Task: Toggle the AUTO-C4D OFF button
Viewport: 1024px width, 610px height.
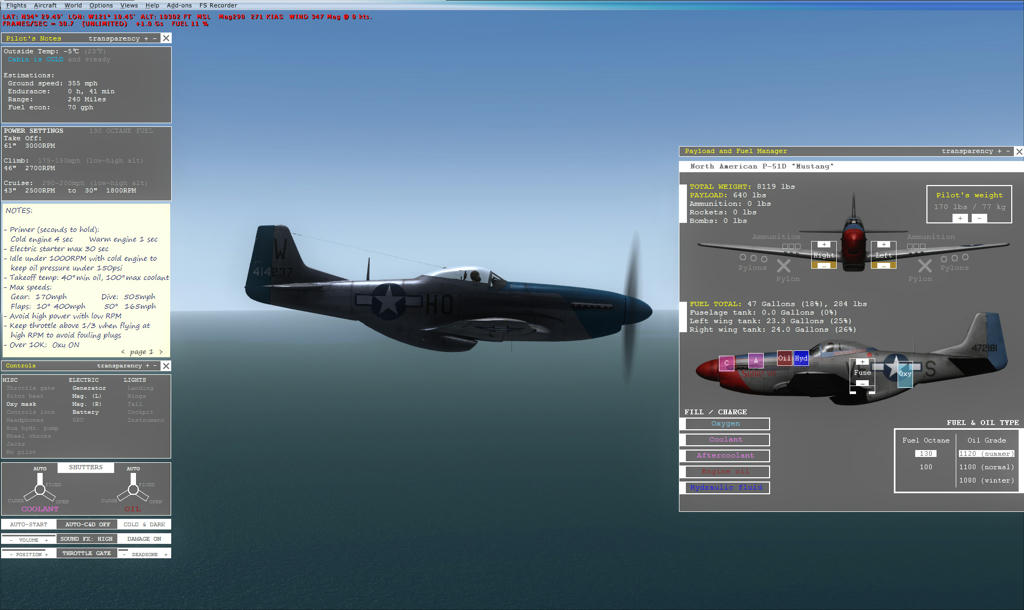Action: [x=87, y=524]
